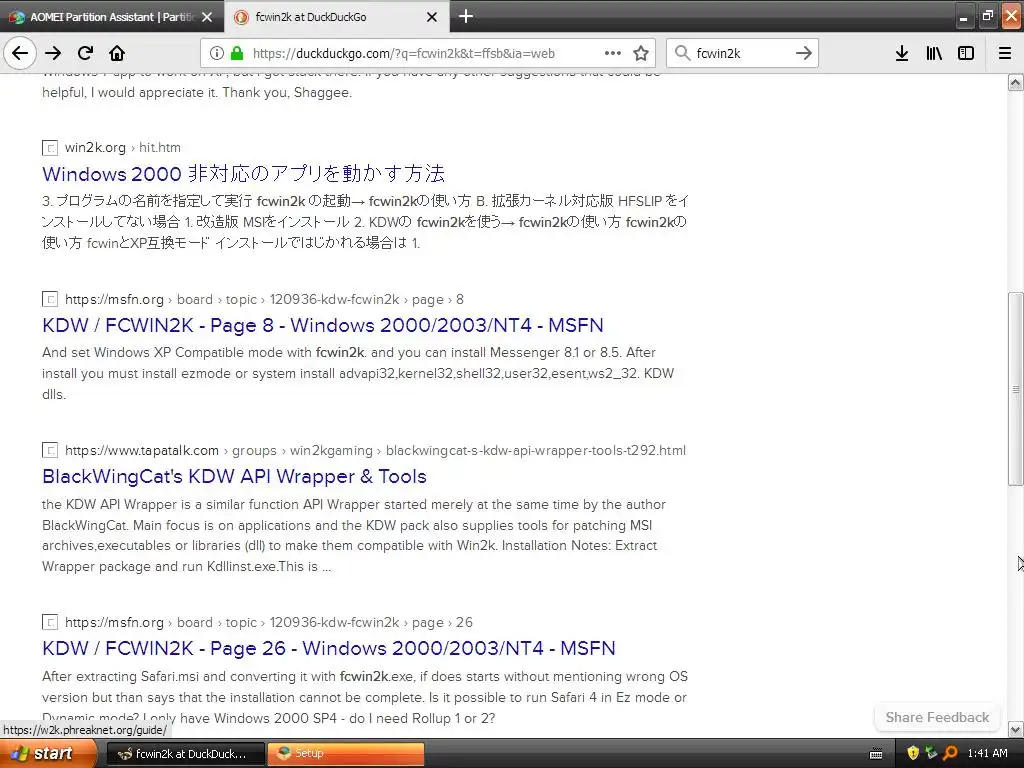Go back with the browser back arrow
Screen dimensions: 1024x768
click(x=20, y=53)
